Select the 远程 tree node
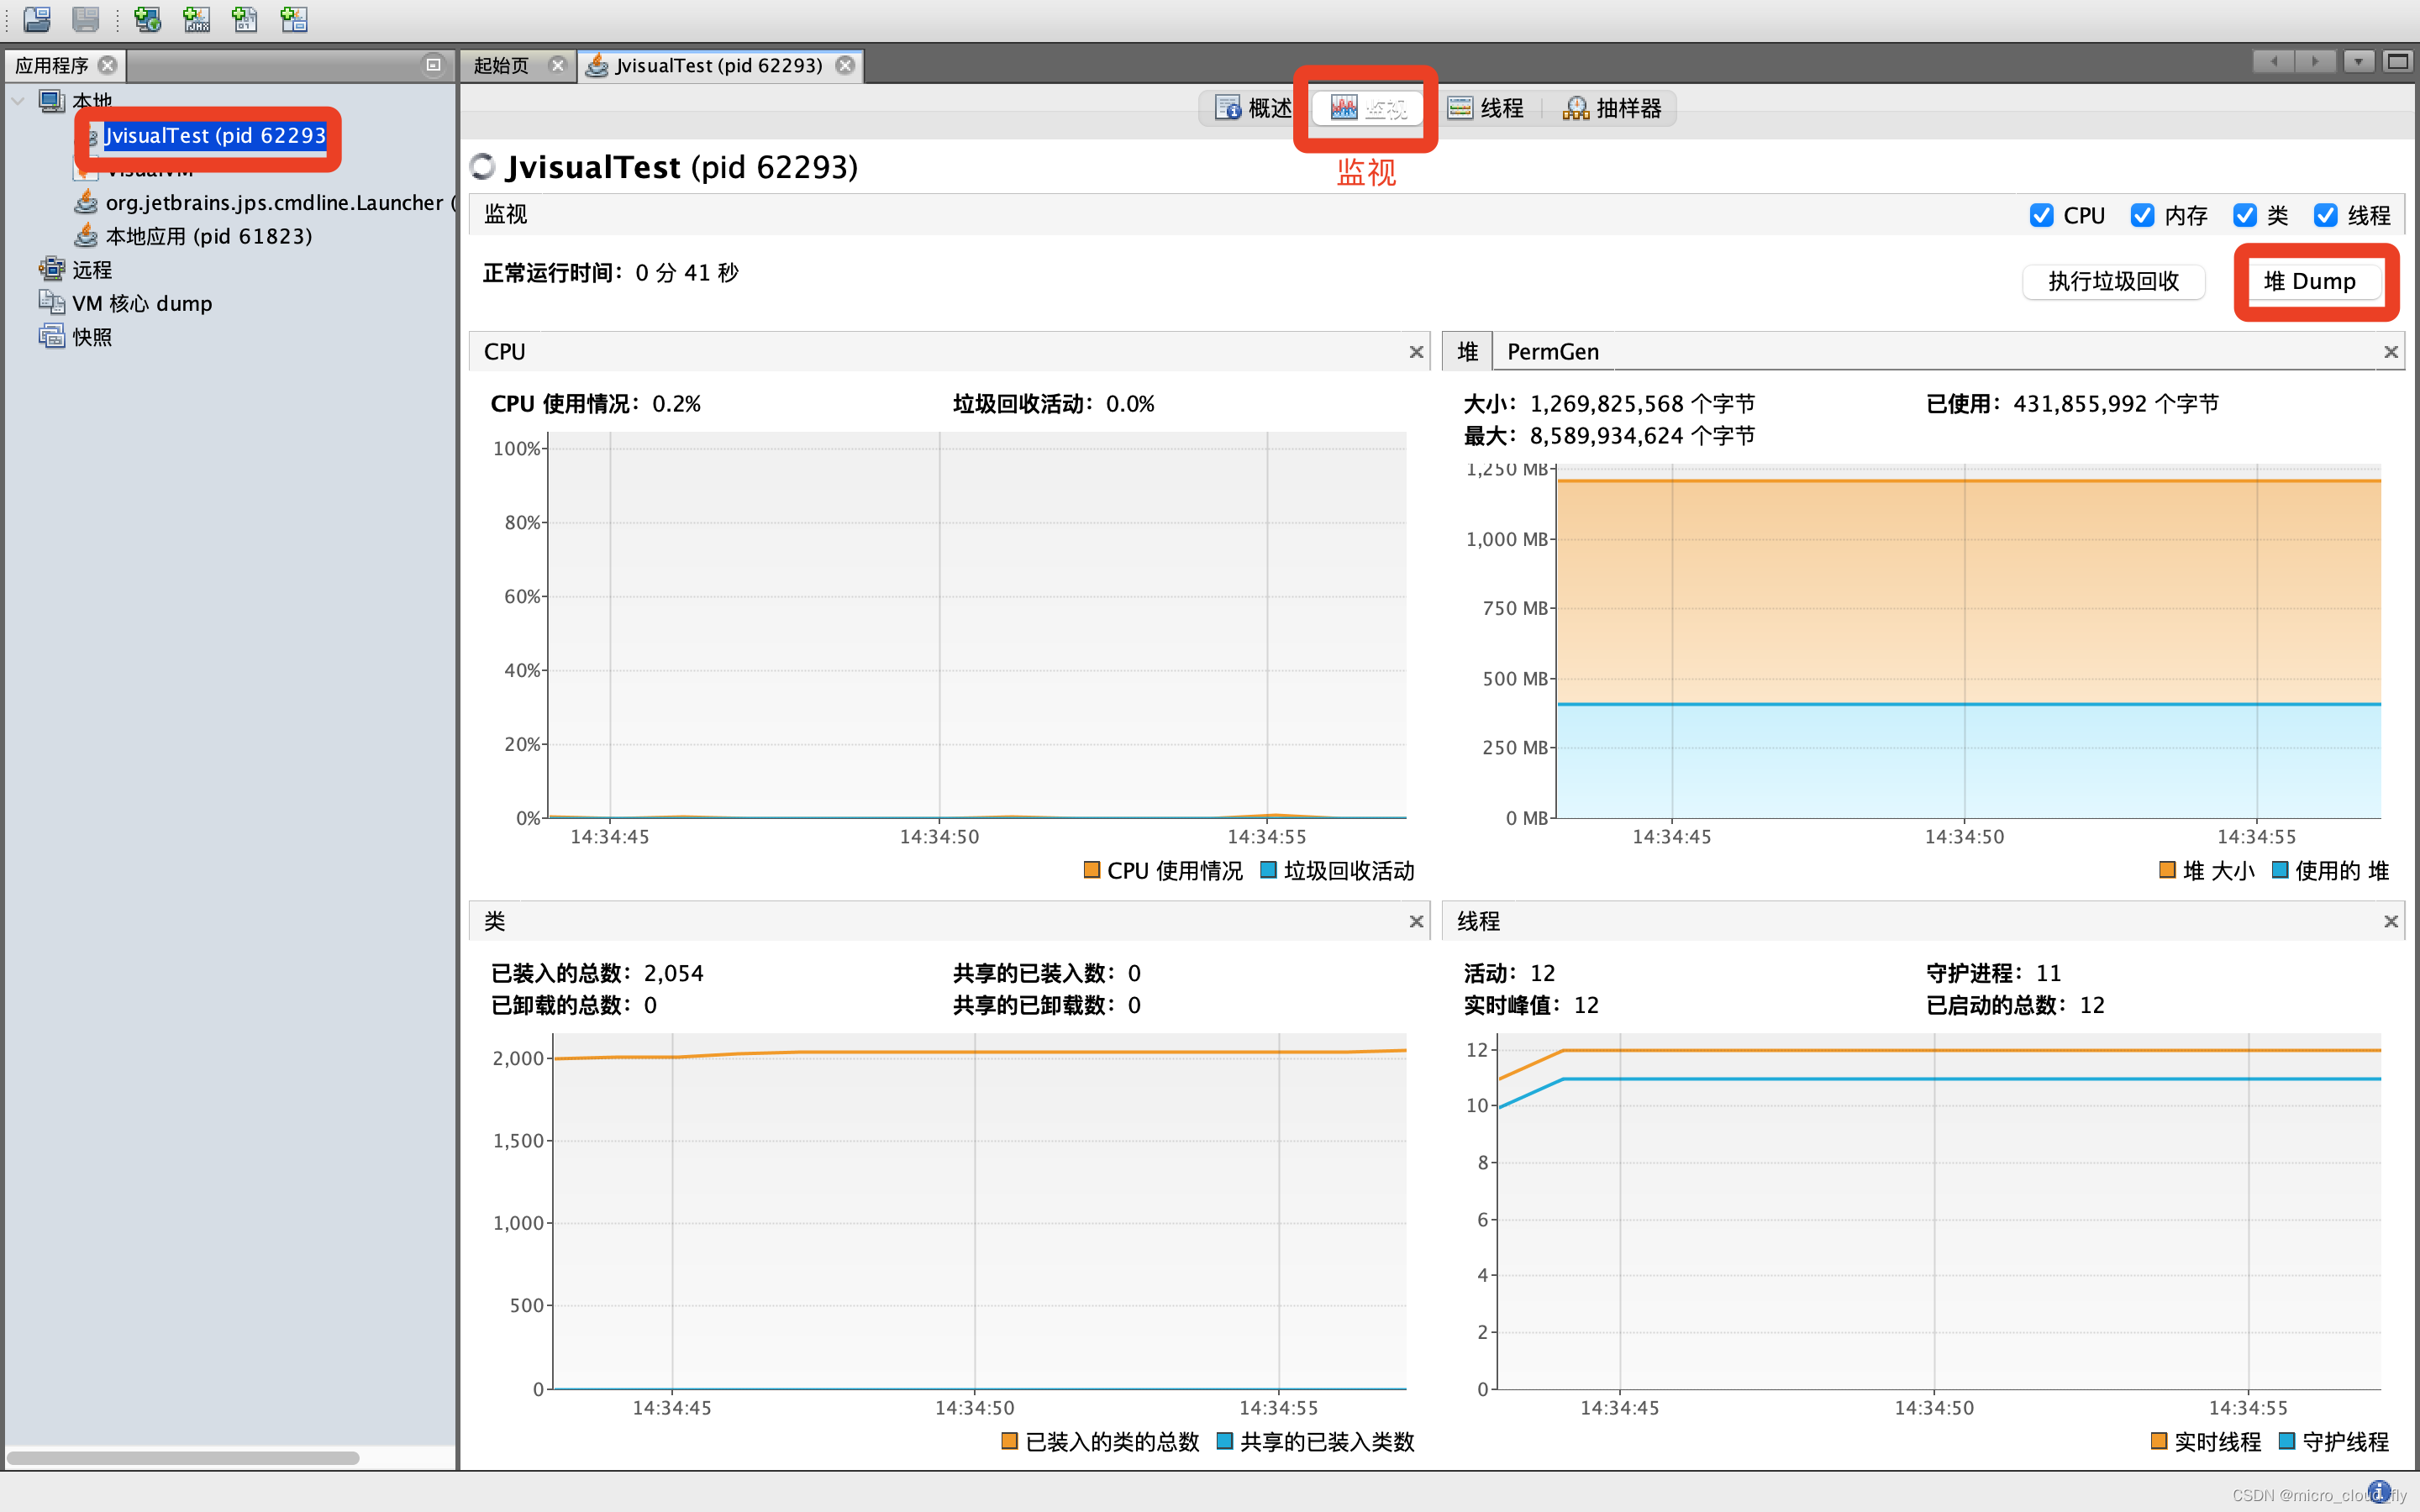 pos(92,270)
